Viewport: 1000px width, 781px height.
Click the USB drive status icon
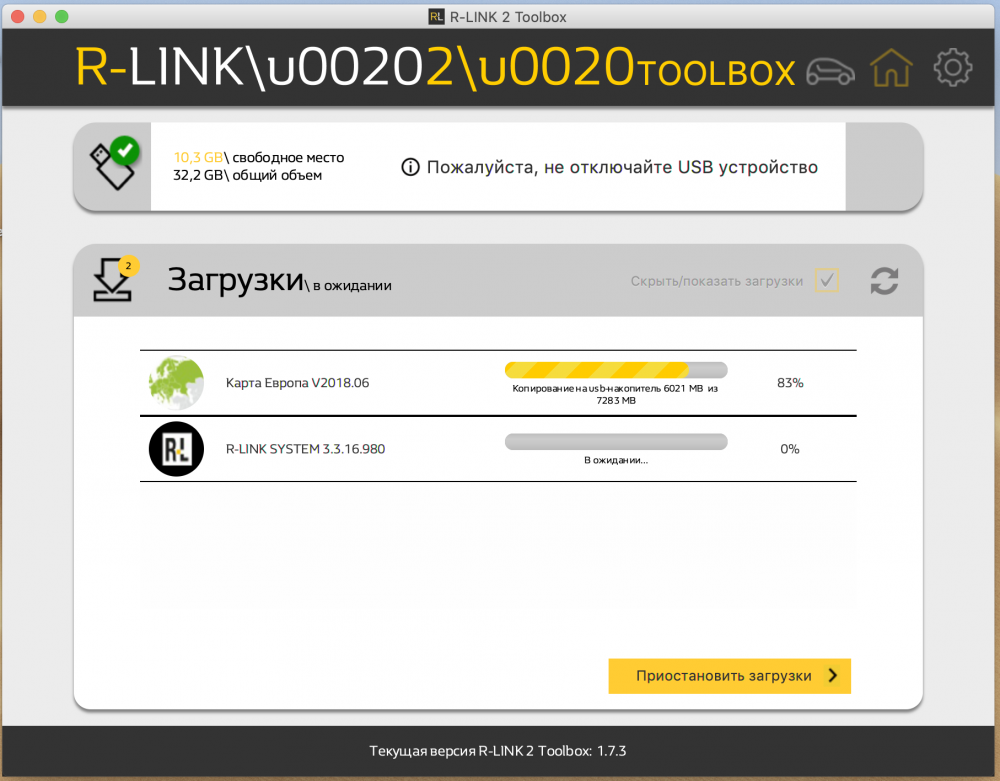point(114,163)
